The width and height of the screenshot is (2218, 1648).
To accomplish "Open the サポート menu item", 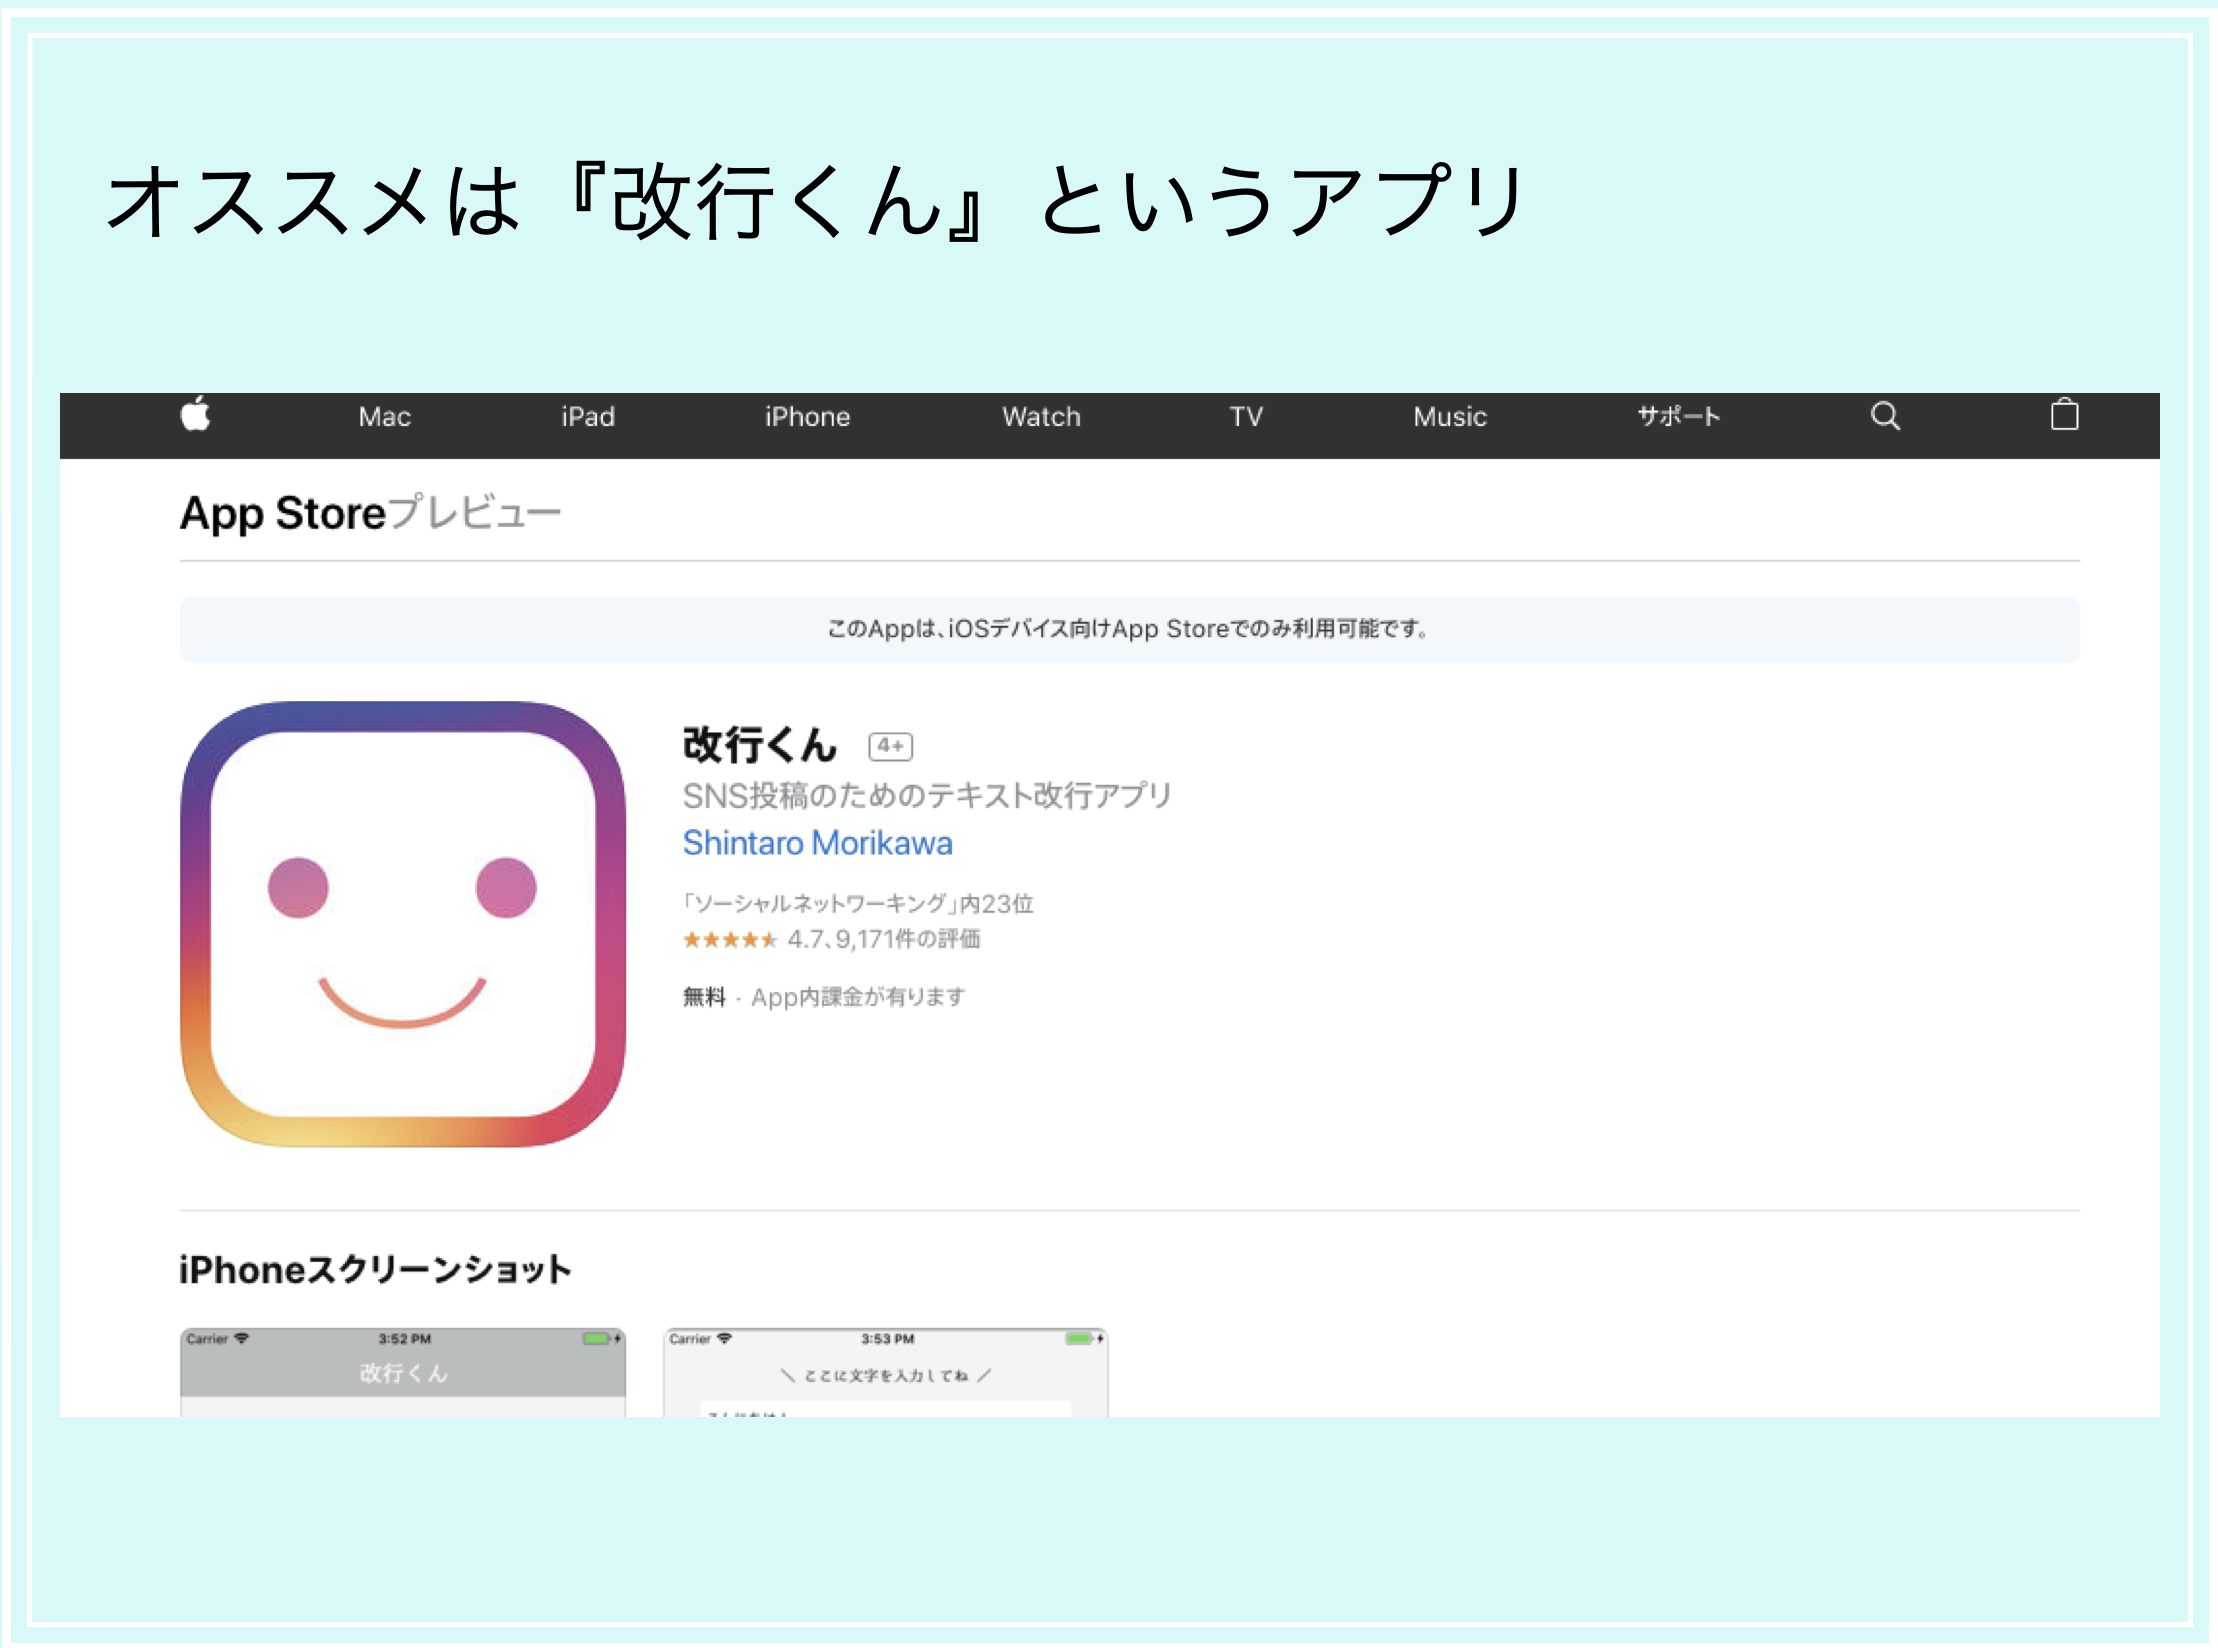I will (1678, 416).
